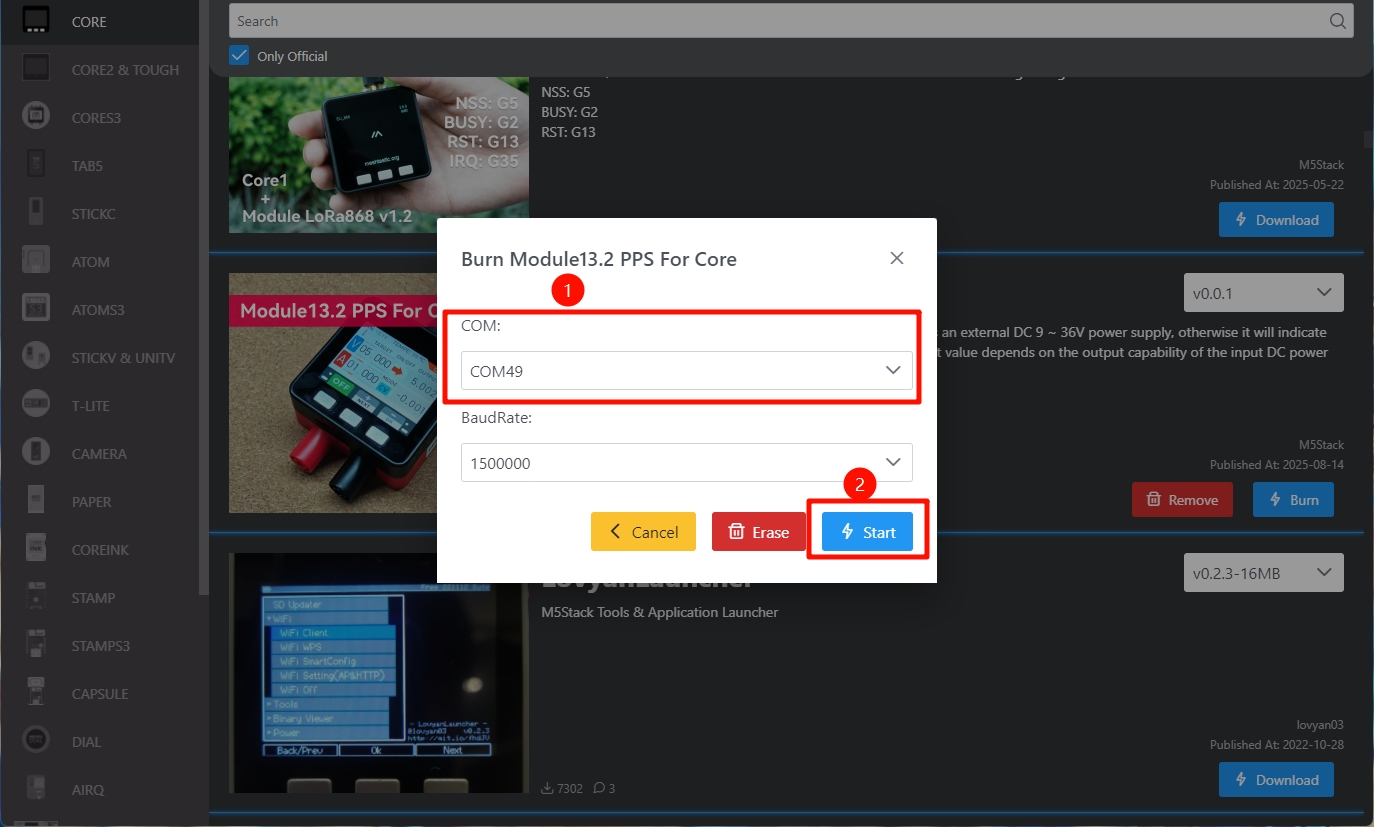Open the BaudRate dropdown
The width and height of the screenshot is (1374, 827).
687,463
